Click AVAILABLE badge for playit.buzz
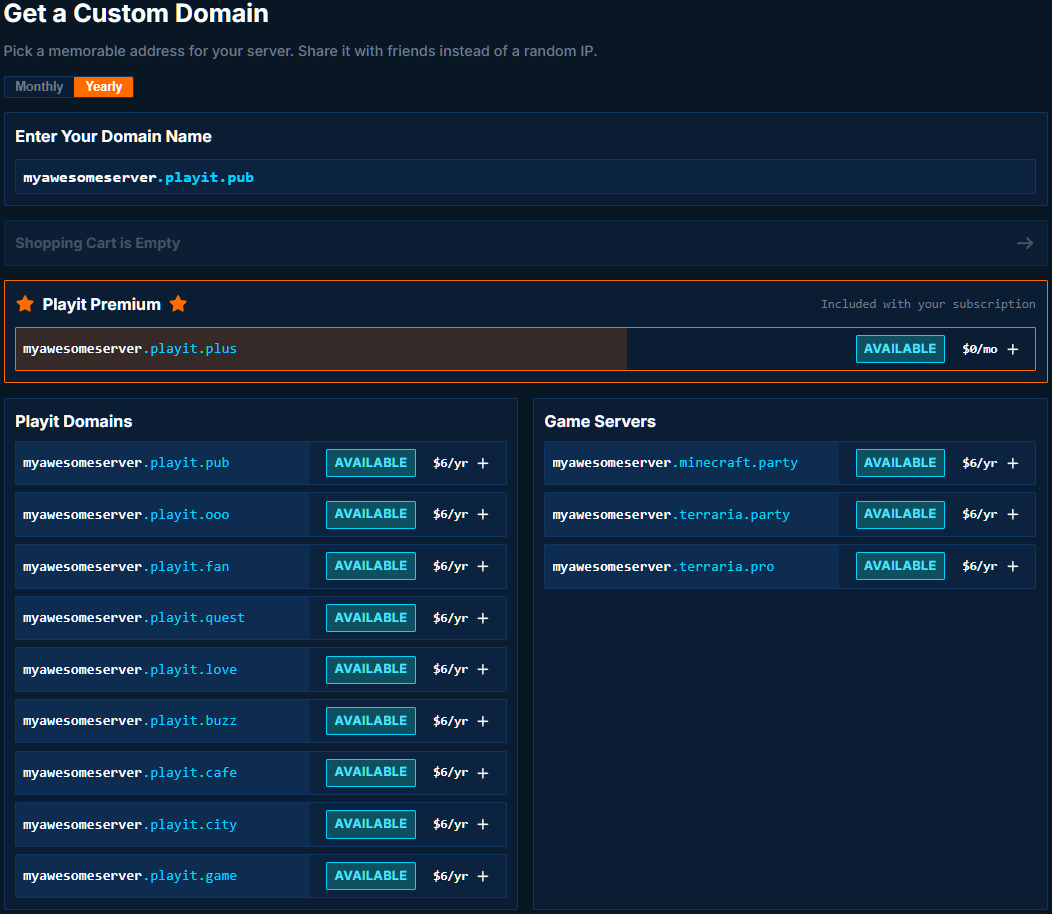The height and width of the screenshot is (914, 1052). pyautogui.click(x=370, y=721)
